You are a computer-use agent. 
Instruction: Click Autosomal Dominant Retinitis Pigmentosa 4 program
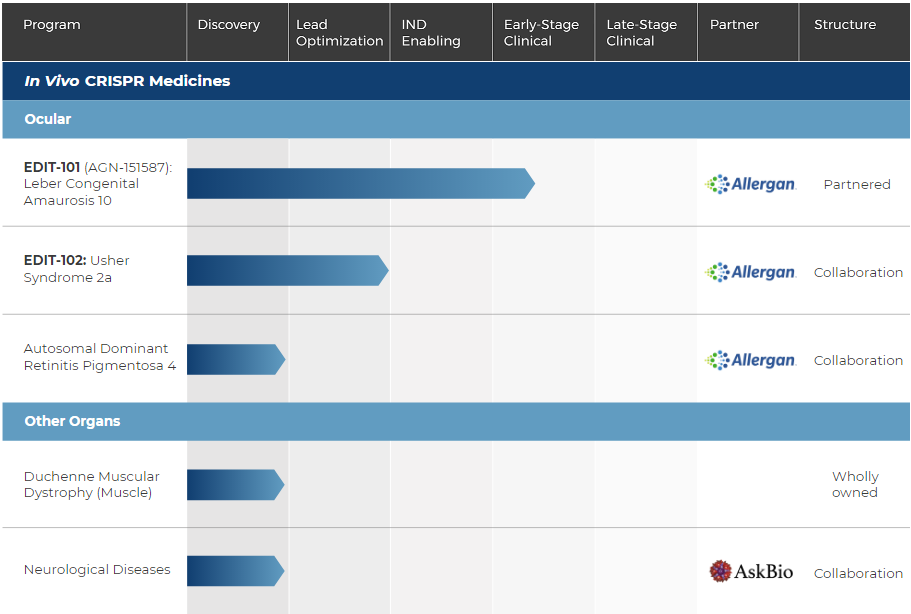99,357
